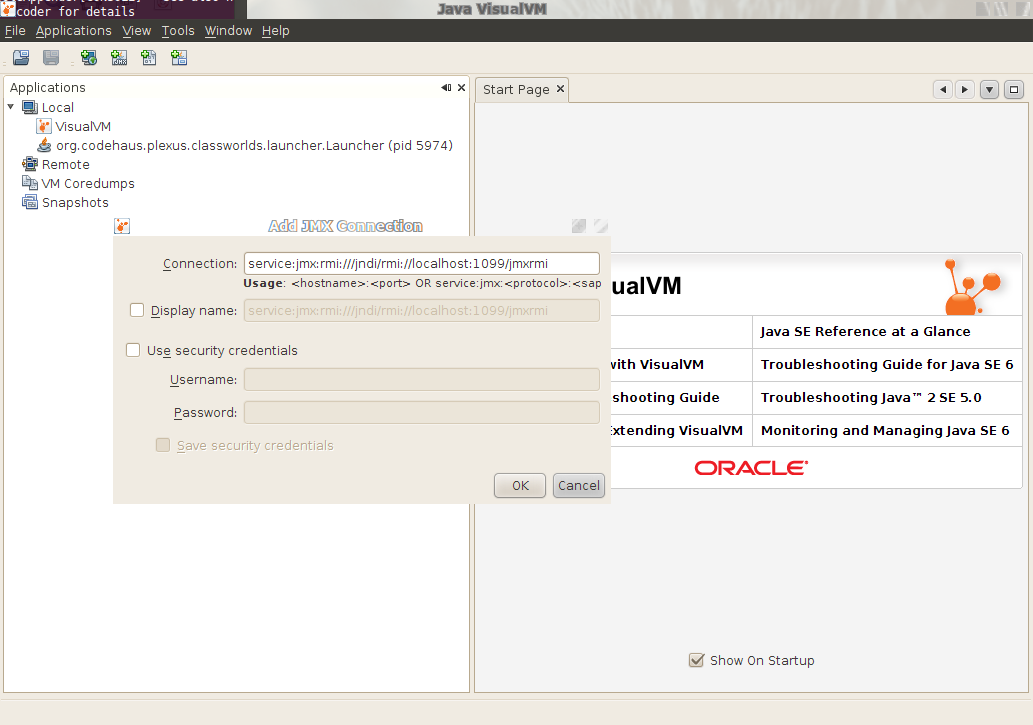Image resolution: width=1033 pixels, height=725 pixels.
Task: Switch to the Start Page tab
Action: click(x=516, y=90)
